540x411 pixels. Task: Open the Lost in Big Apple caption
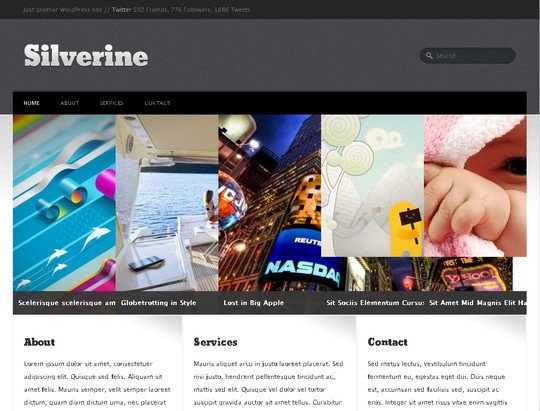coord(254,303)
